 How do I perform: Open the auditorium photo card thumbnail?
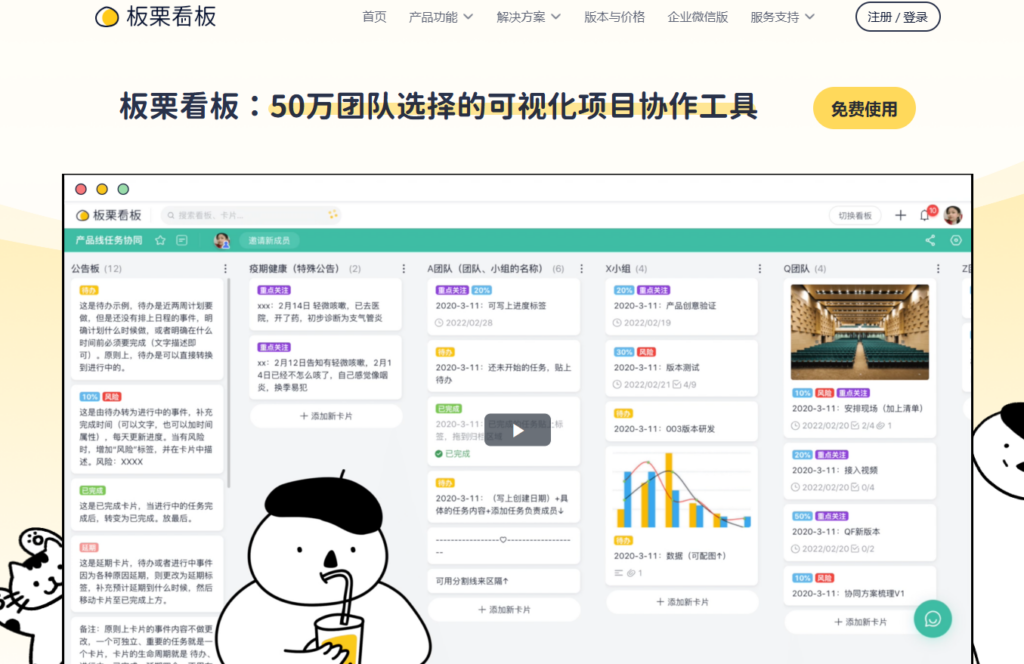[859, 332]
